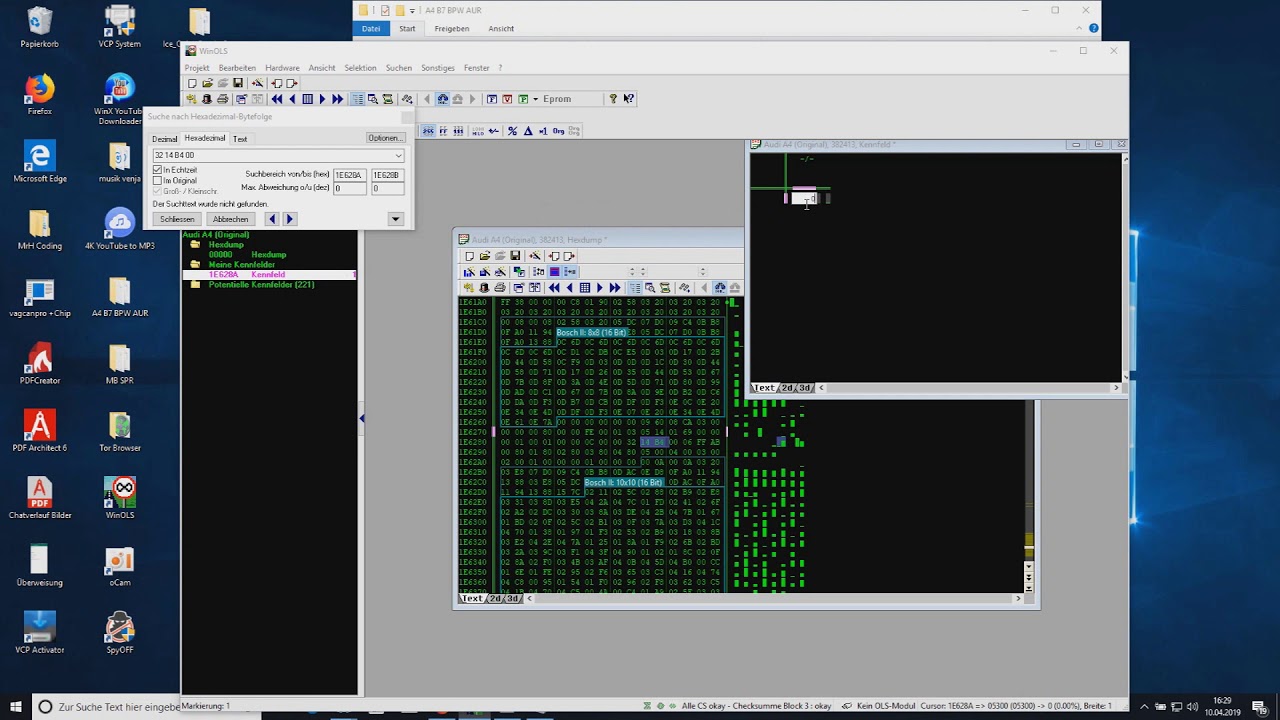
Task: Open the Fenster menu
Action: click(477, 68)
